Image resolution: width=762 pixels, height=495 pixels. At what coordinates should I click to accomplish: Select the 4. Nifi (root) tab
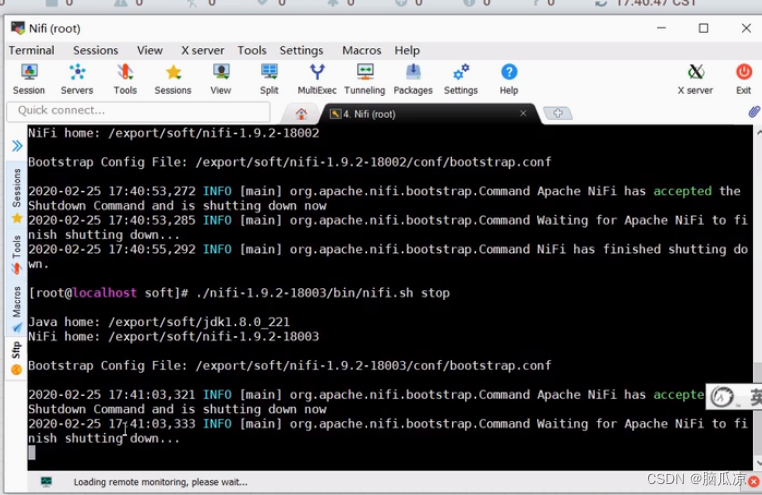point(369,114)
